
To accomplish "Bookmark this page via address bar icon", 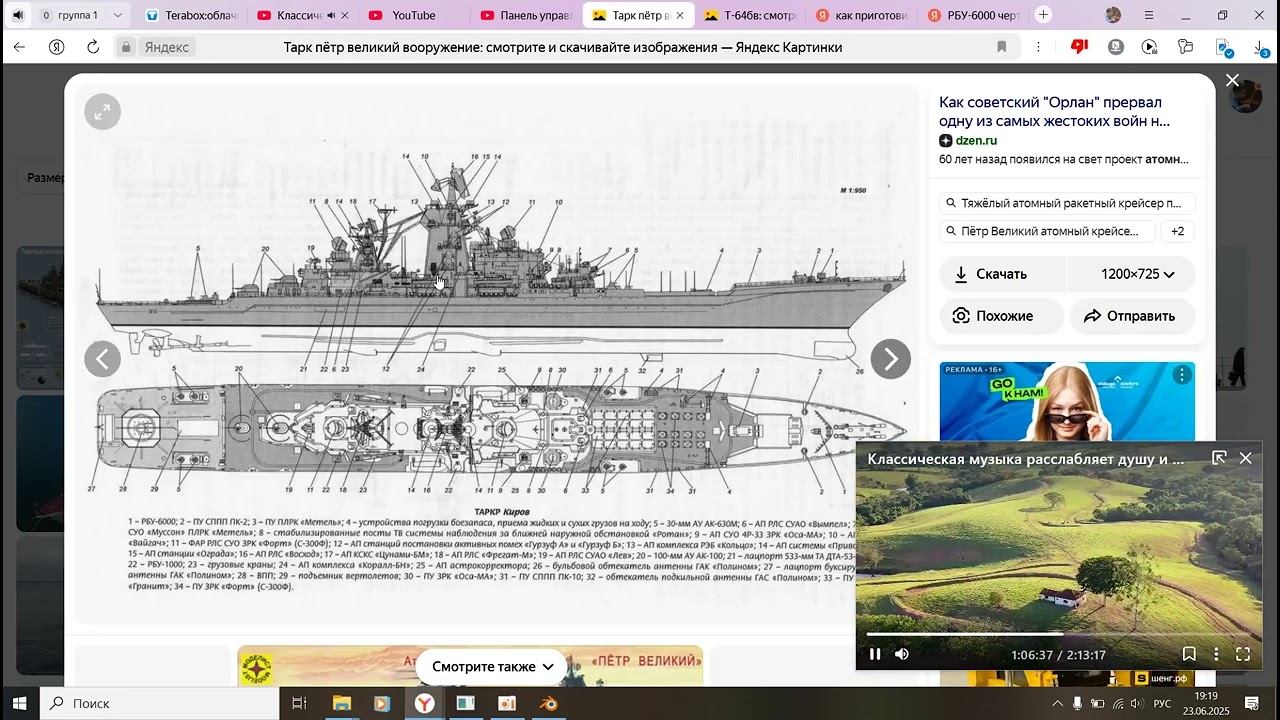I will pyautogui.click(x=1001, y=47).
